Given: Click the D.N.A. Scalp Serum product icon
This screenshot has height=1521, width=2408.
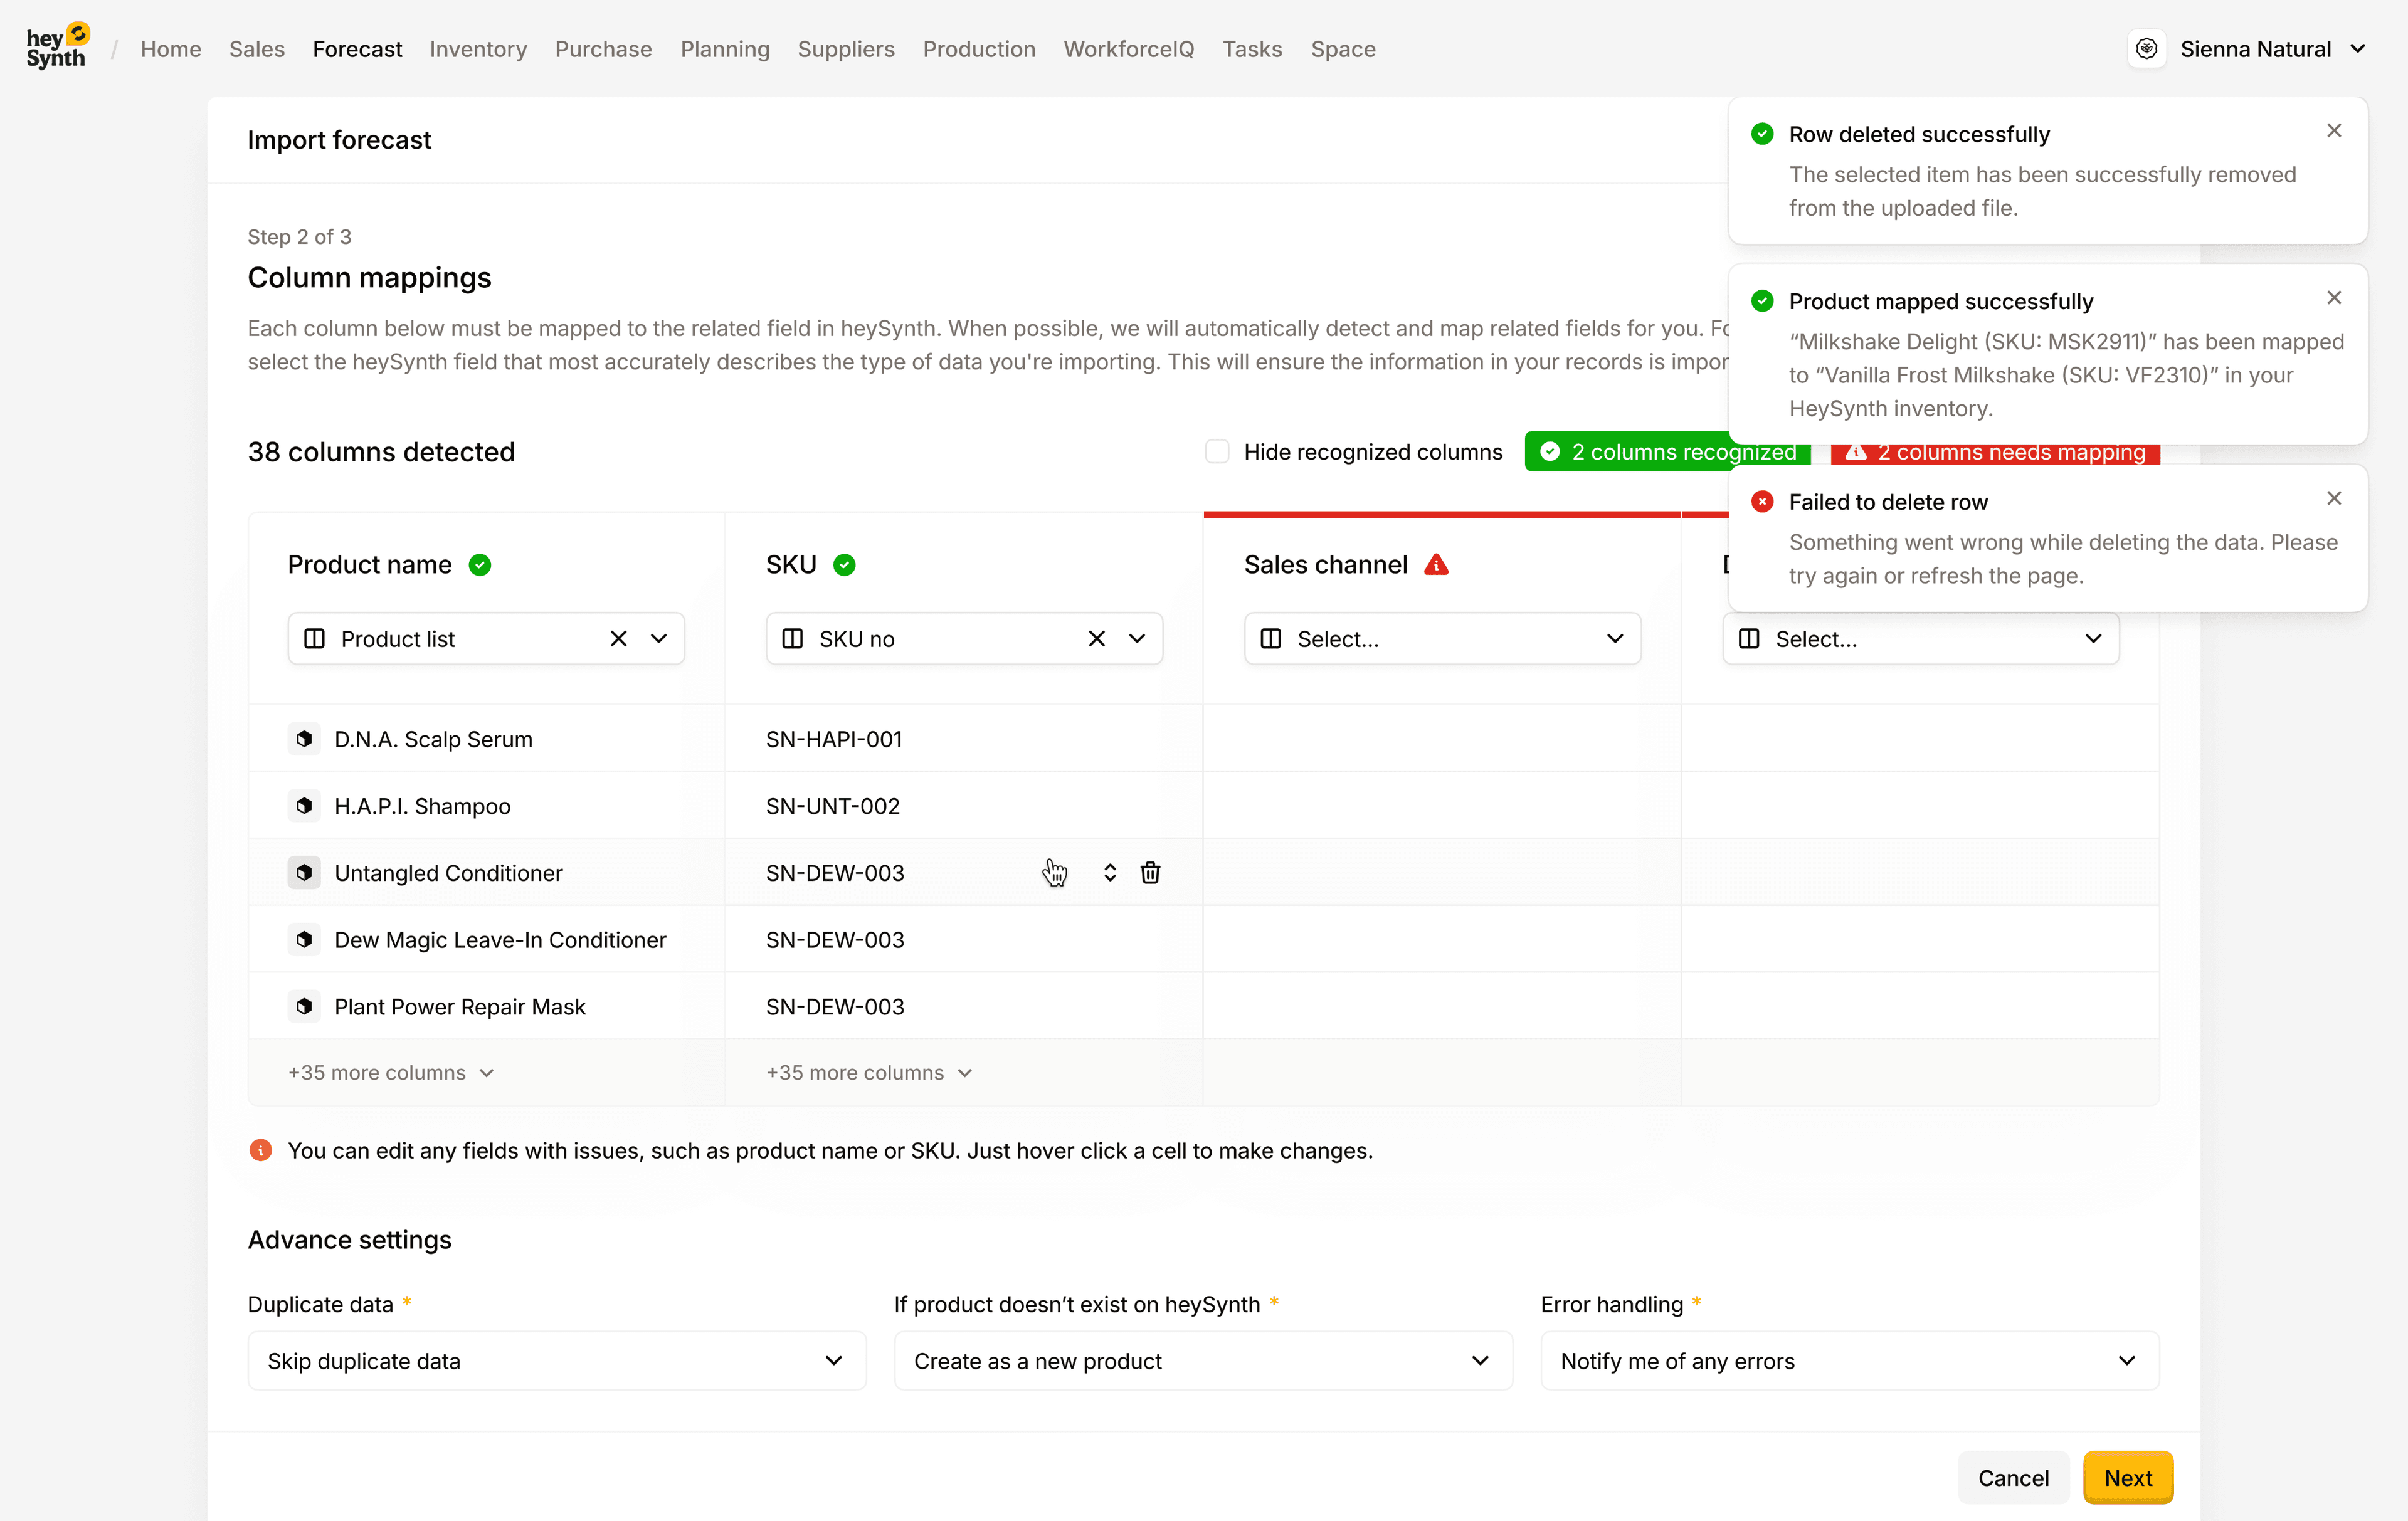Looking at the screenshot, I should pyautogui.click(x=304, y=739).
